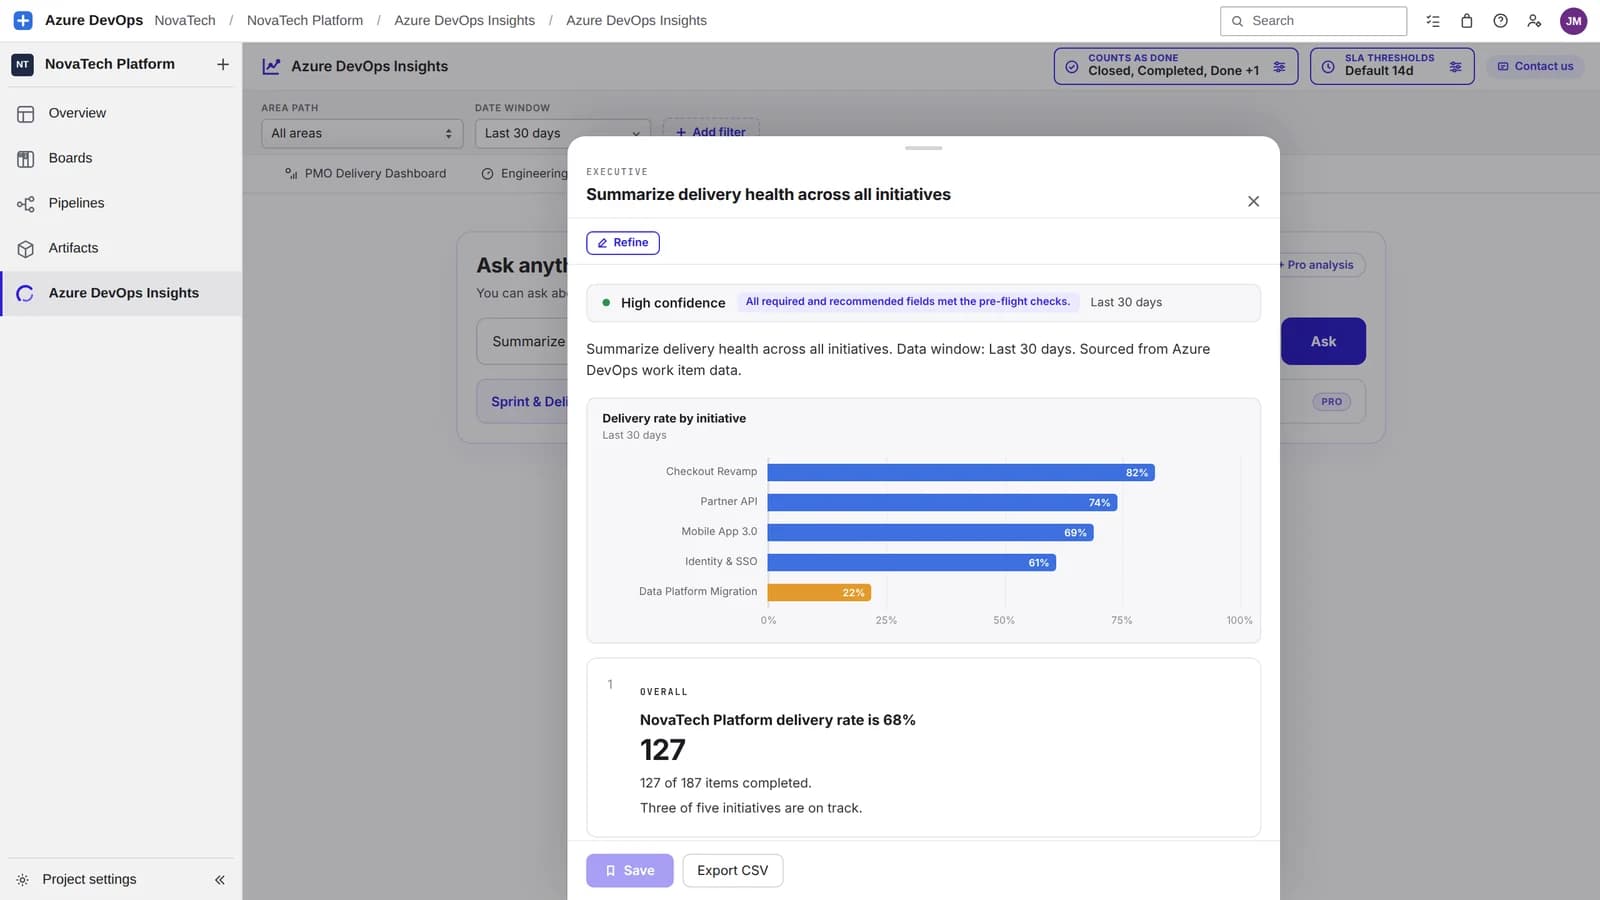Image resolution: width=1600 pixels, height=900 pixels.
Task: Click the text "127 of 187 items completed."
Action: (726, 783)
